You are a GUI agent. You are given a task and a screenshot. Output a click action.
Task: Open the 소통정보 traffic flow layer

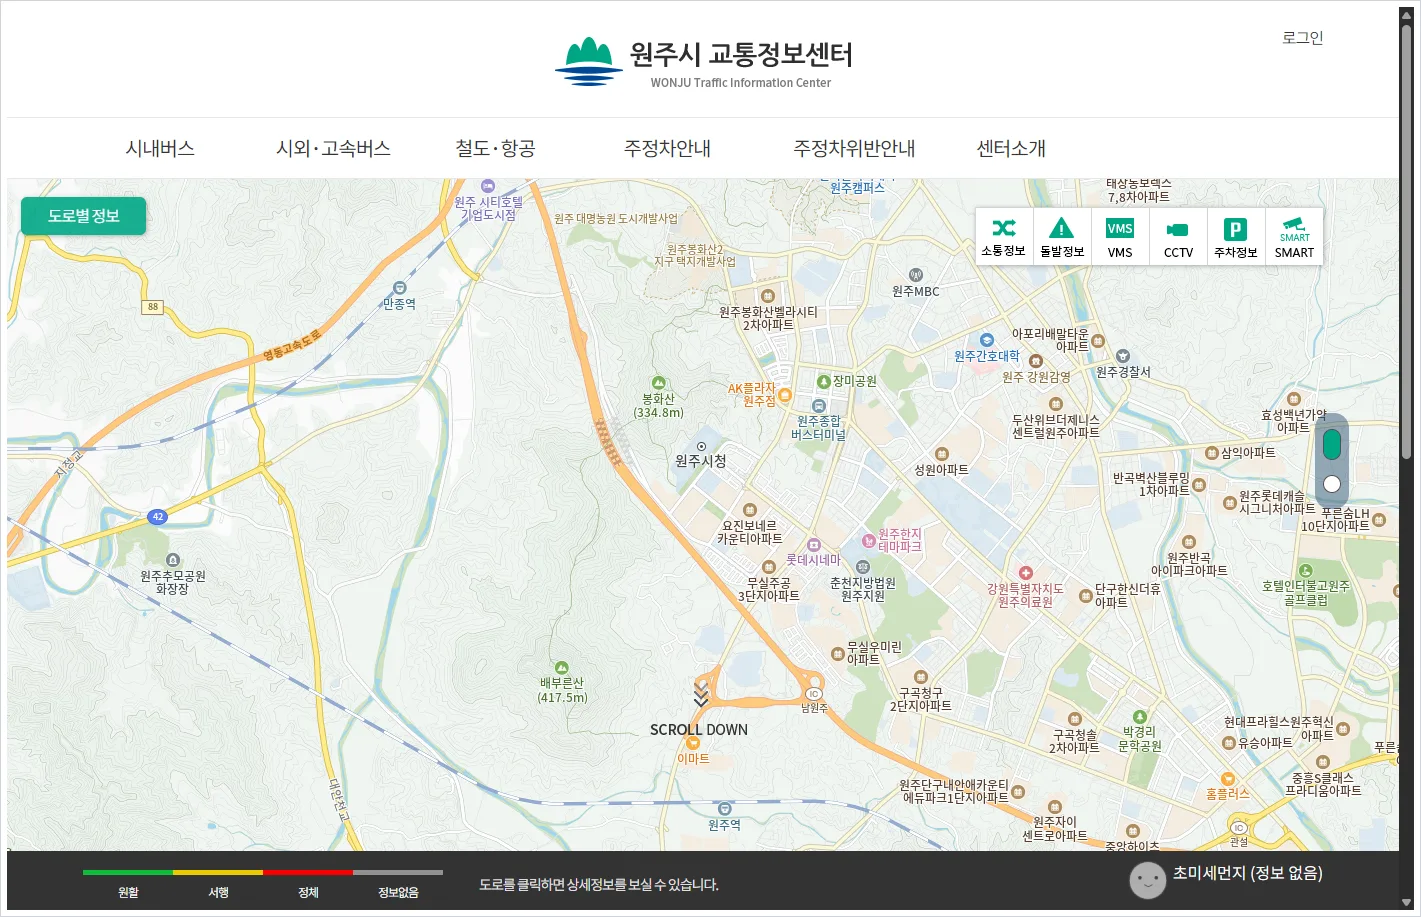coord(1004,236)
